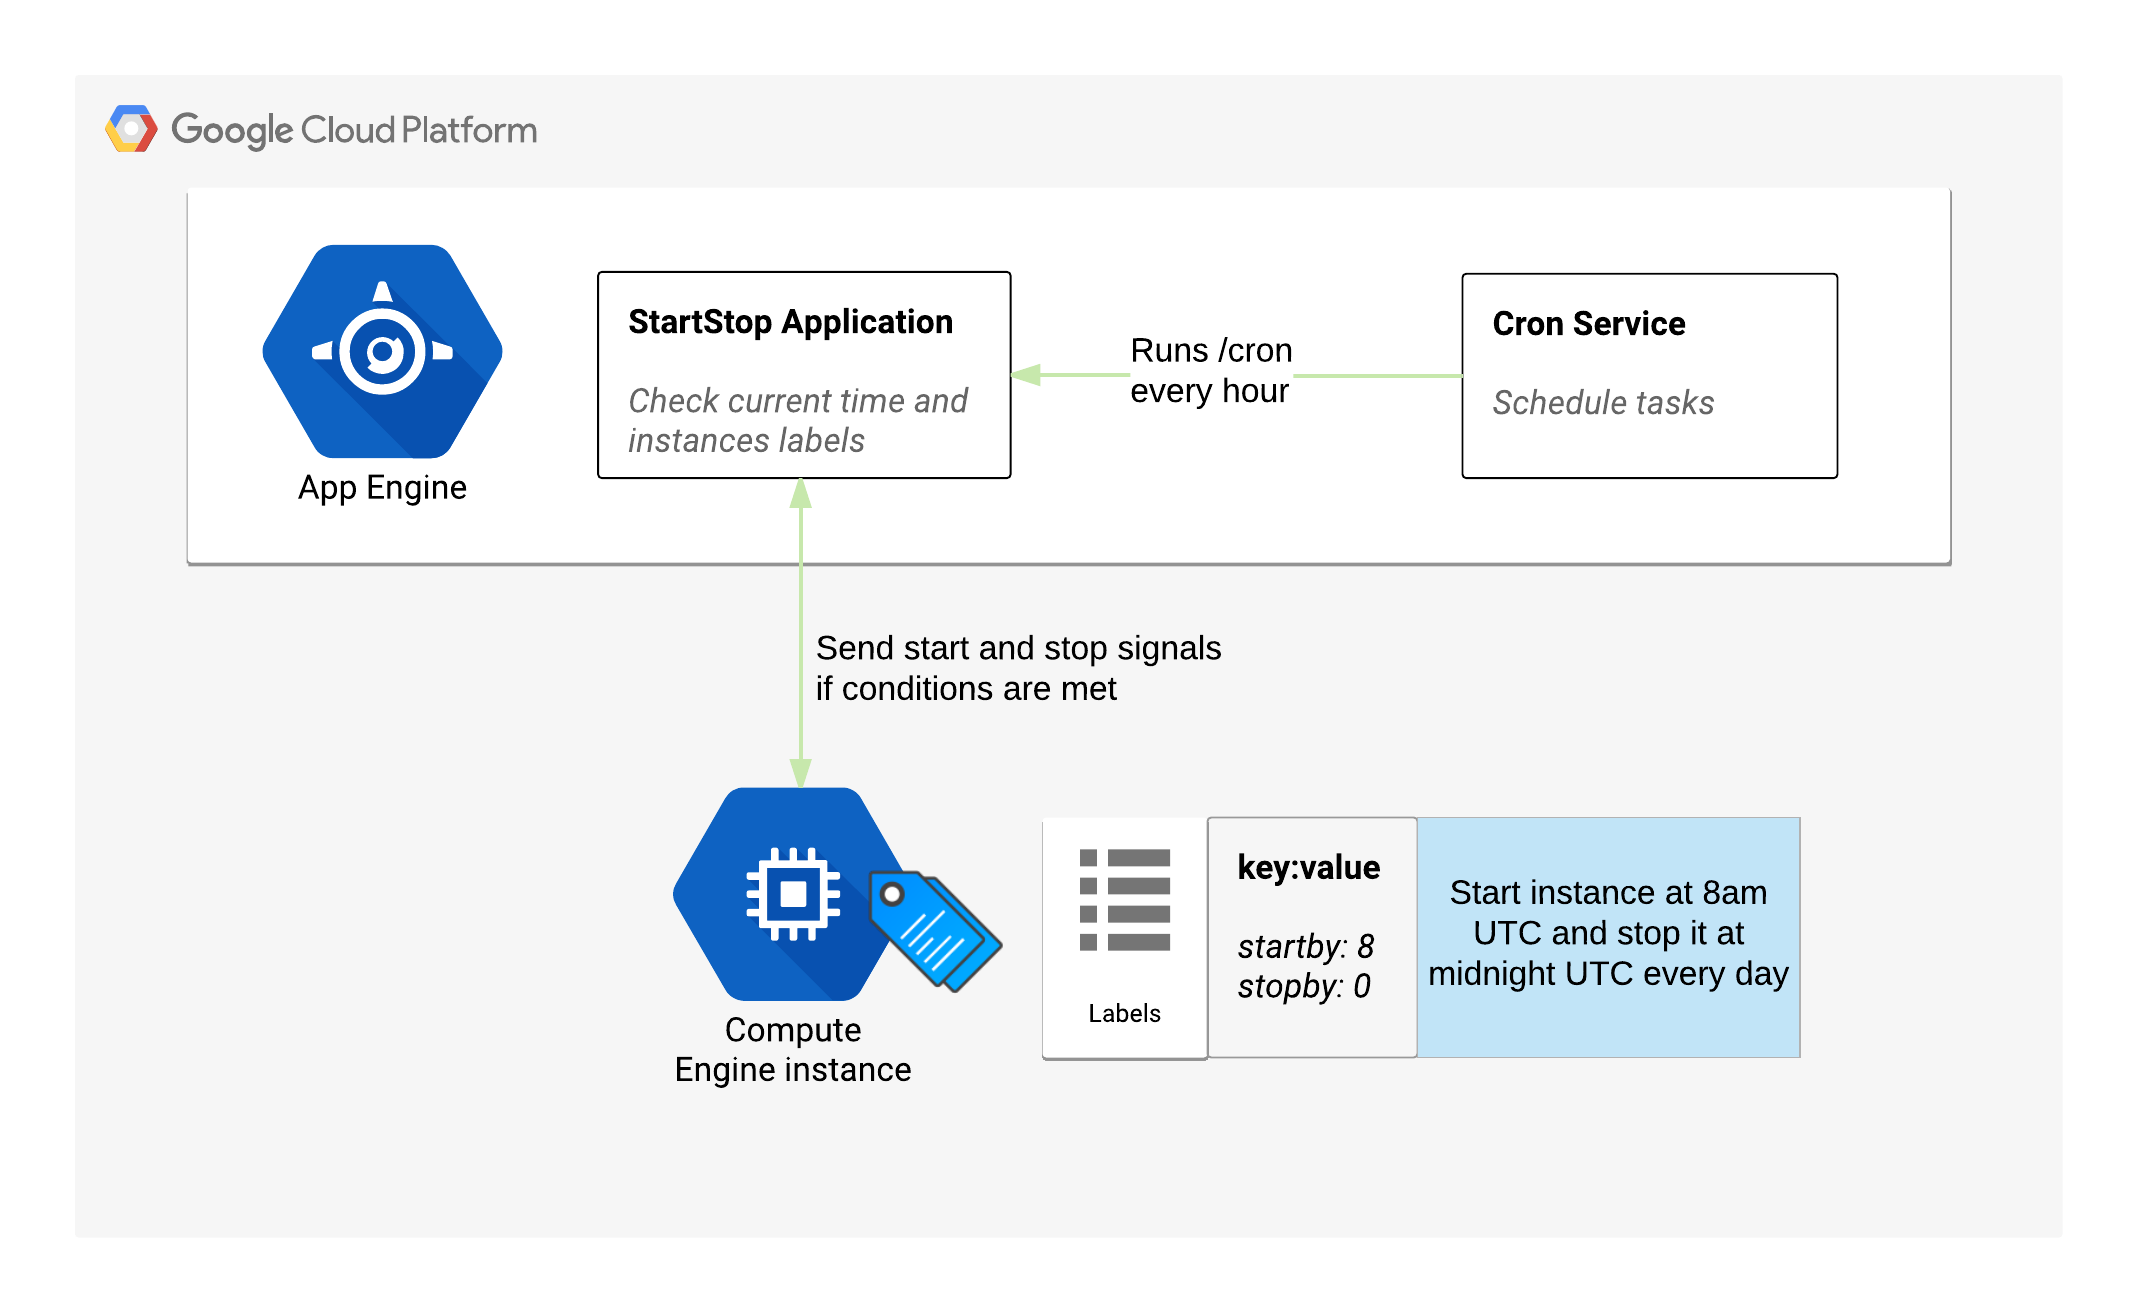
Task: Click the blue label tag icon
Action: click(935, 931)
